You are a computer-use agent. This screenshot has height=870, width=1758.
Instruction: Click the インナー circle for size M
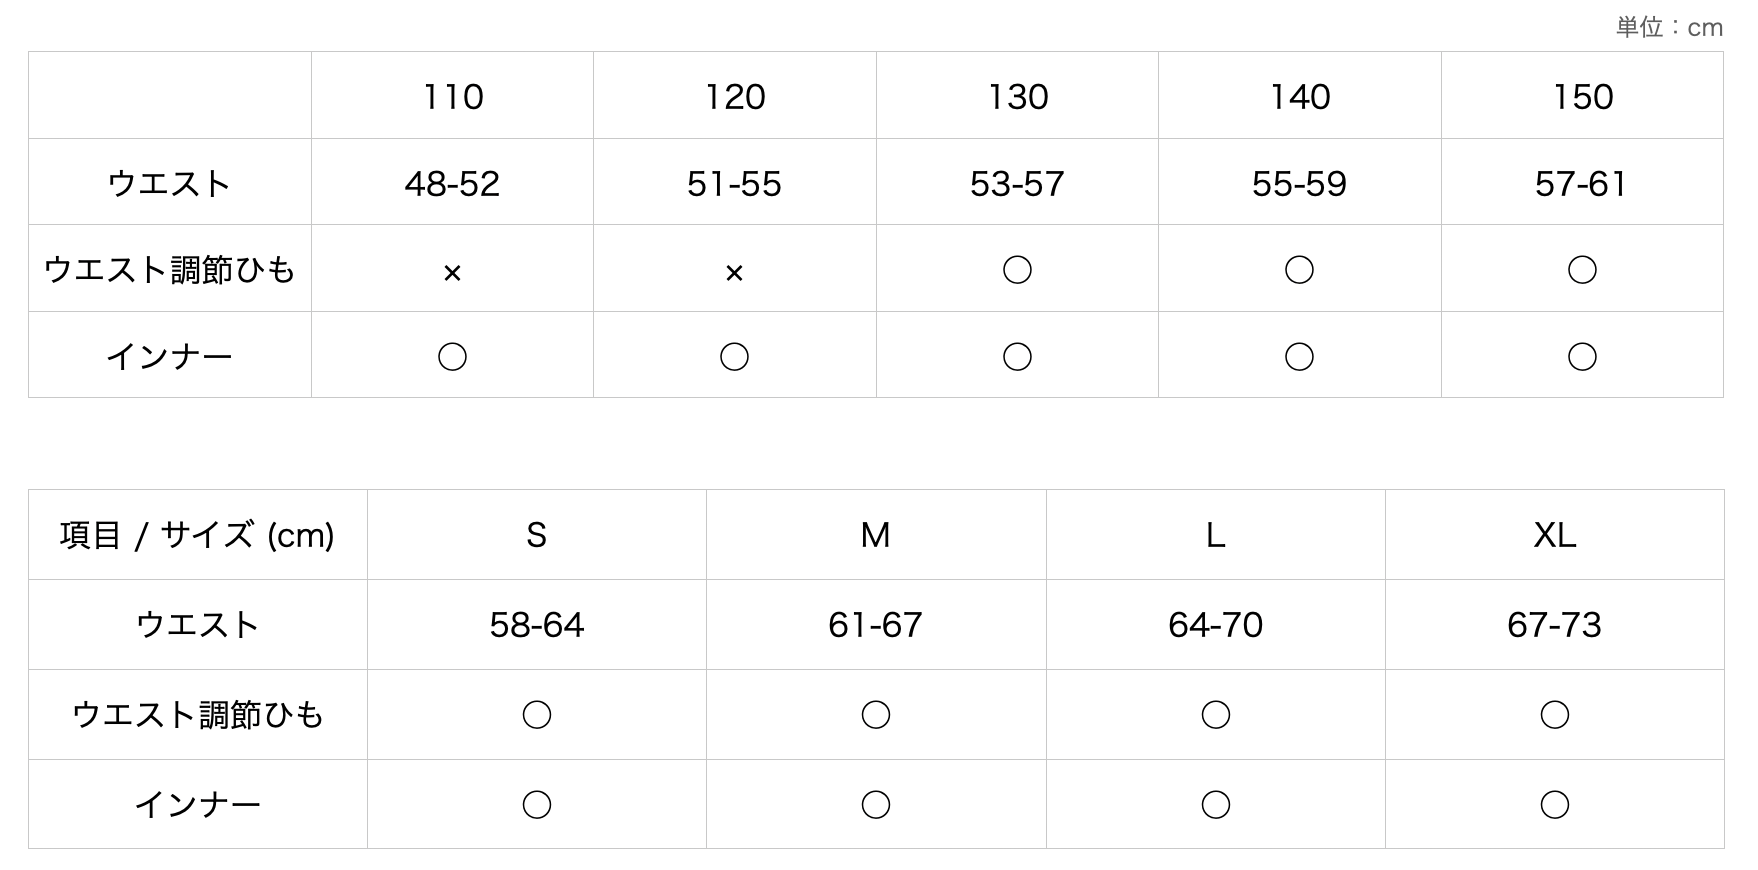pos(876,805)
